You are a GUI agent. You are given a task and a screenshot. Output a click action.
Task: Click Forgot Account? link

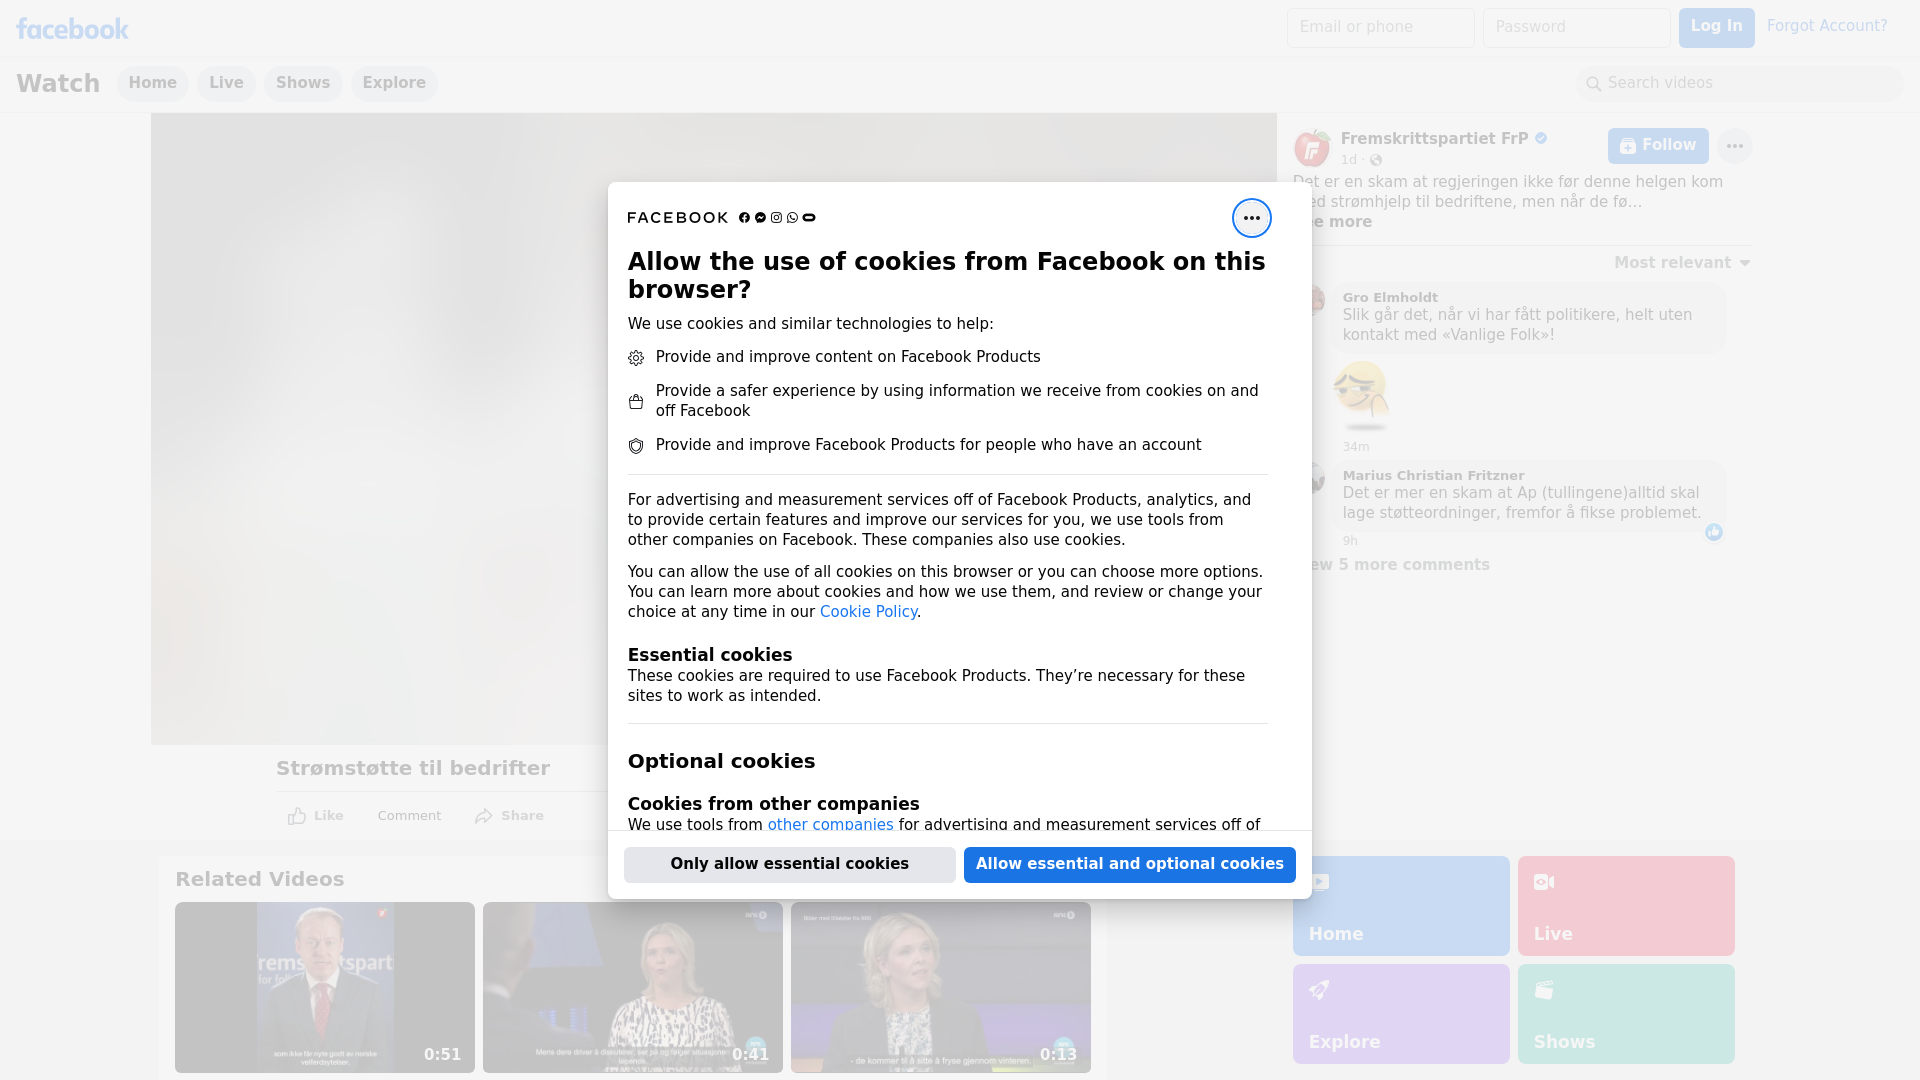(x=1827, y=26)
